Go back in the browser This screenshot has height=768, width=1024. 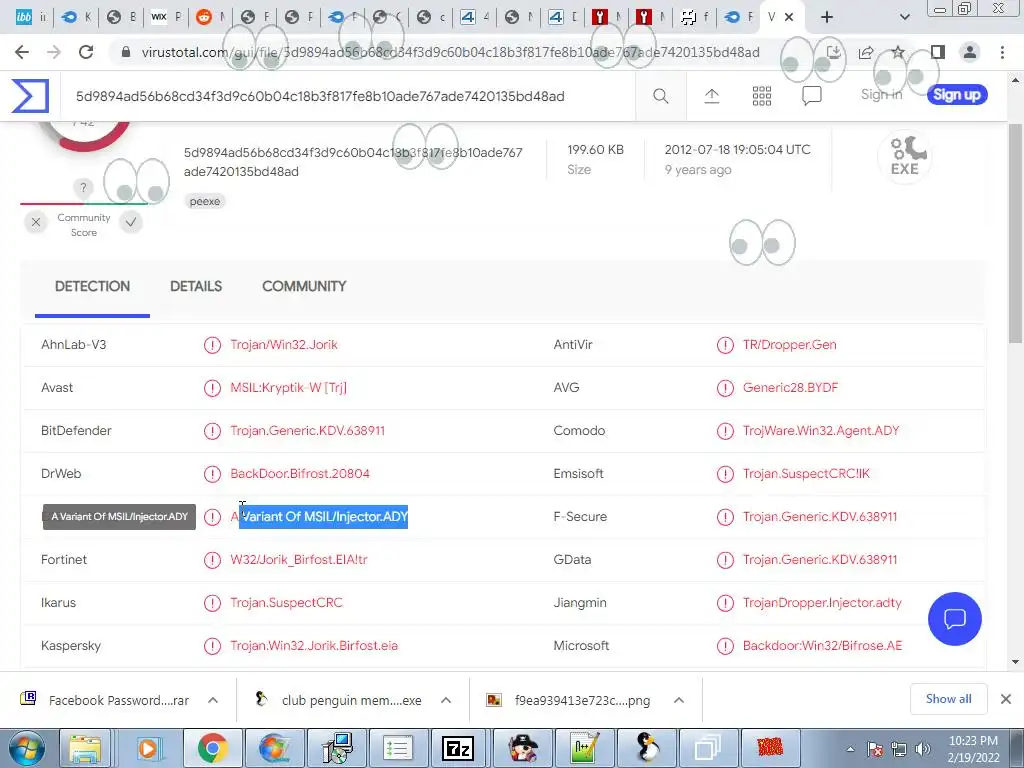[x=22, y=52]
